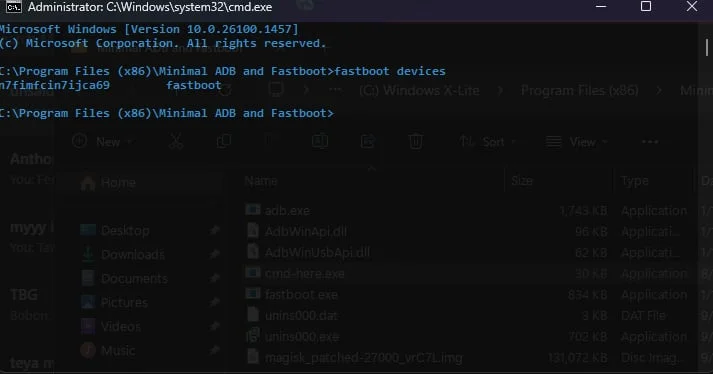Viewport: 713px width, 374px height.
Task: Click the refresh icon in File Explorer
Action: point(225,90)
